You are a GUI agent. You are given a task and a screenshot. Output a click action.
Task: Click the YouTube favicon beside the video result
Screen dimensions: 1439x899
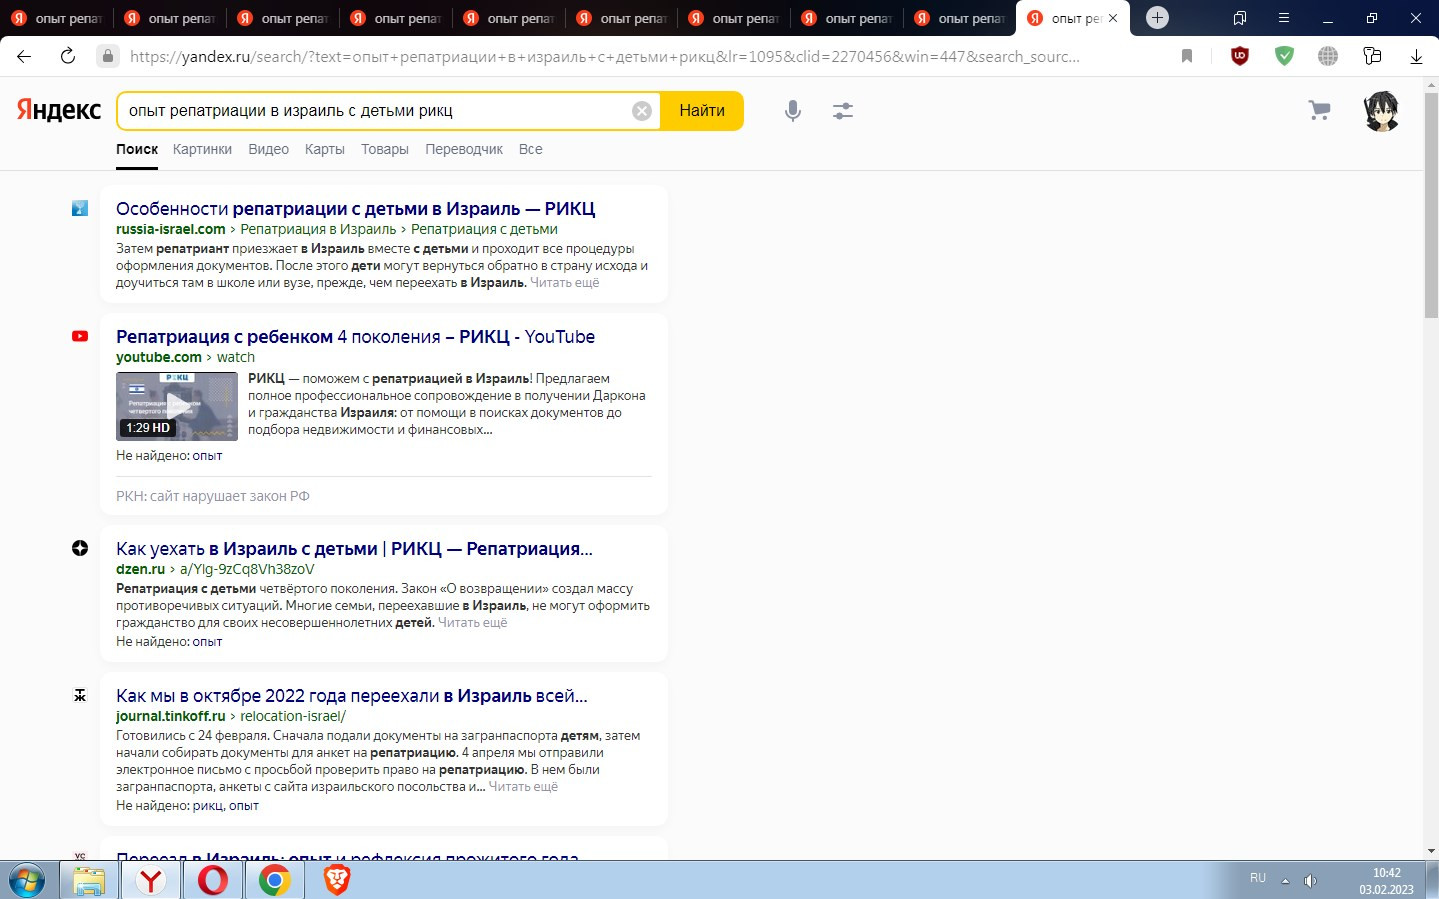tap(80, 336)
